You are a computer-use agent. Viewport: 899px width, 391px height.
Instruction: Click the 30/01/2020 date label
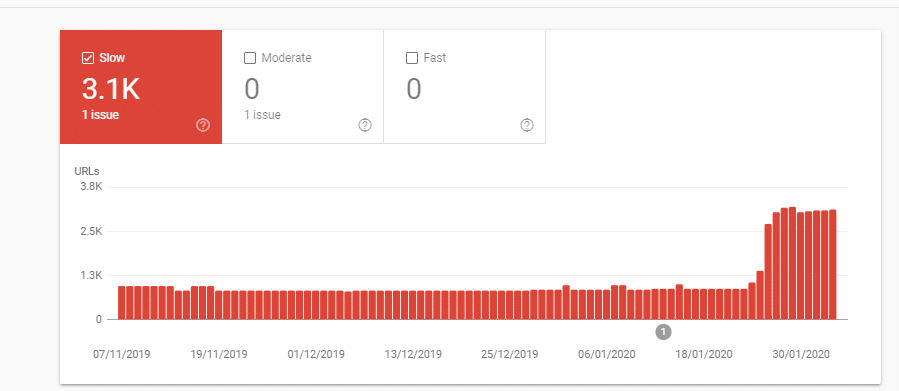click(x=800, y=354)
